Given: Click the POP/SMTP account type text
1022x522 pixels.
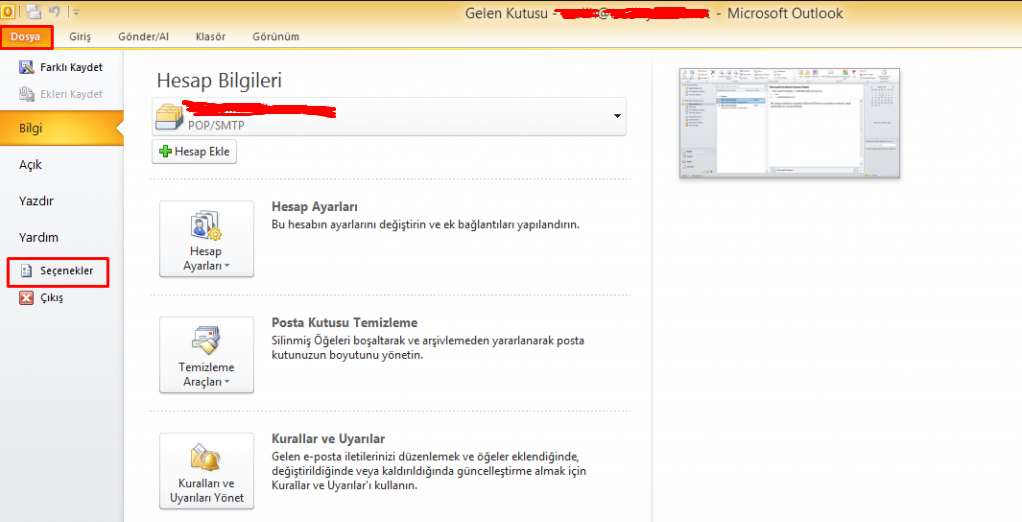Looking at the screenshot, I should point(216,125).
